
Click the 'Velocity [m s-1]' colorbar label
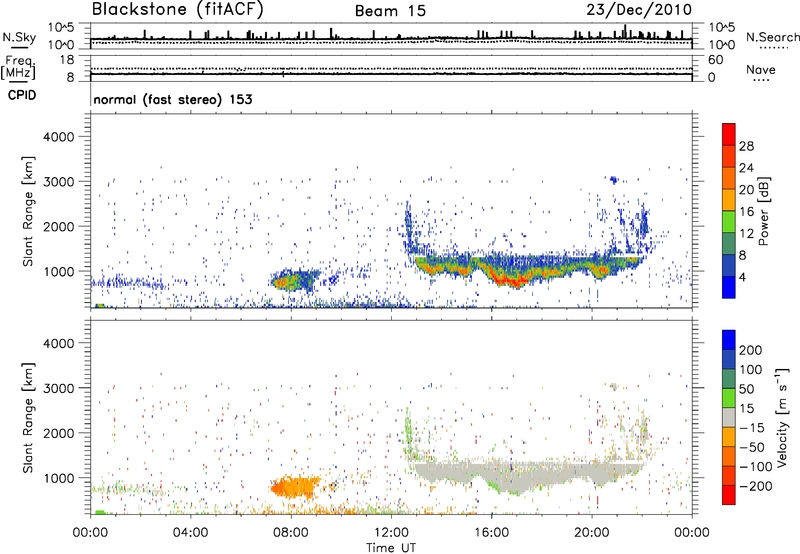click(782, 417)
